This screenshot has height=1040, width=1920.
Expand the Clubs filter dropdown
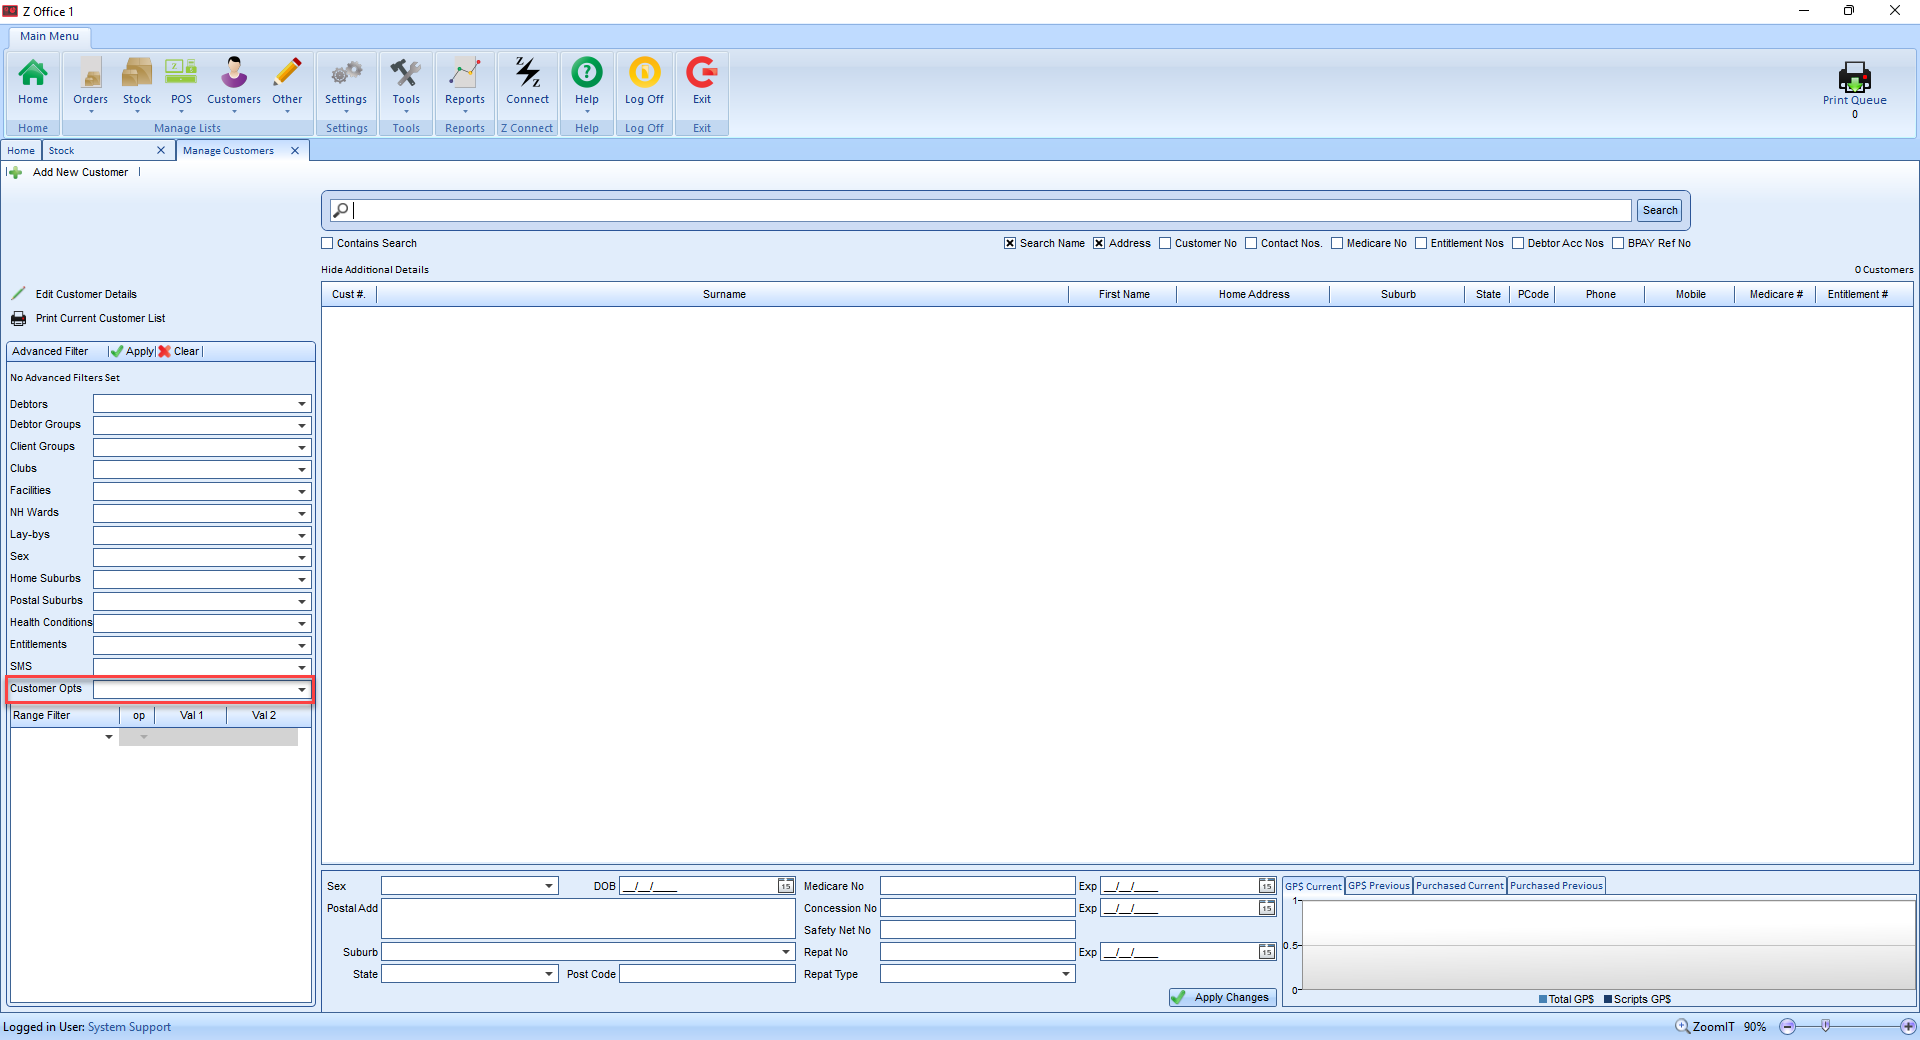coord(302,470)
